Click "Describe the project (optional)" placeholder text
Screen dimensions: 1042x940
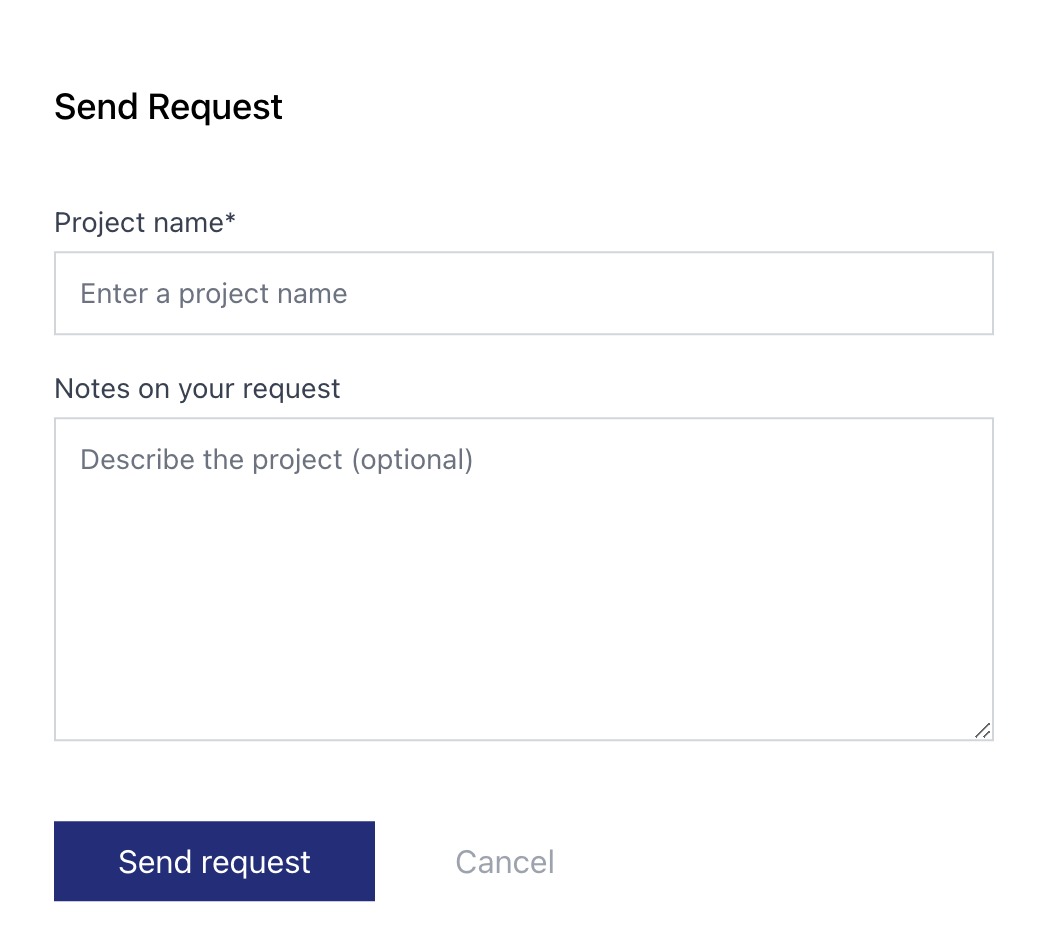tap(276, 459)
